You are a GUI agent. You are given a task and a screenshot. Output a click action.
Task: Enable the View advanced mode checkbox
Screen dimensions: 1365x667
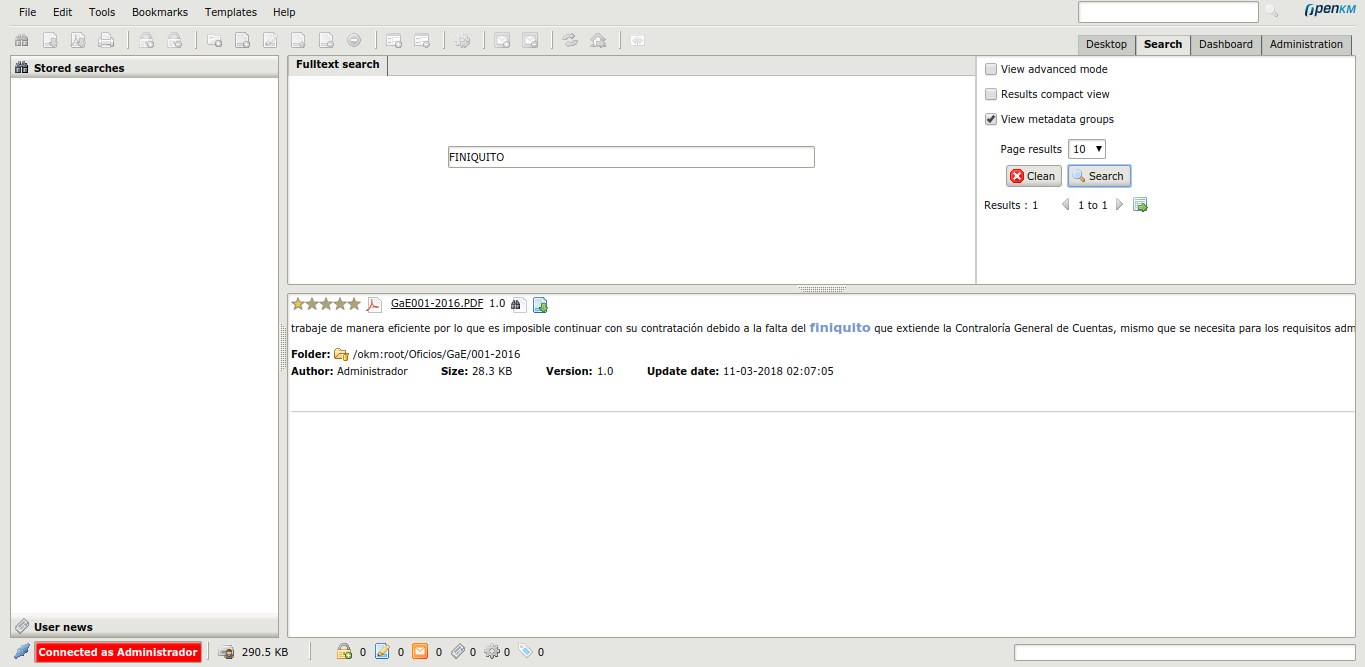(x=990, y=69)
